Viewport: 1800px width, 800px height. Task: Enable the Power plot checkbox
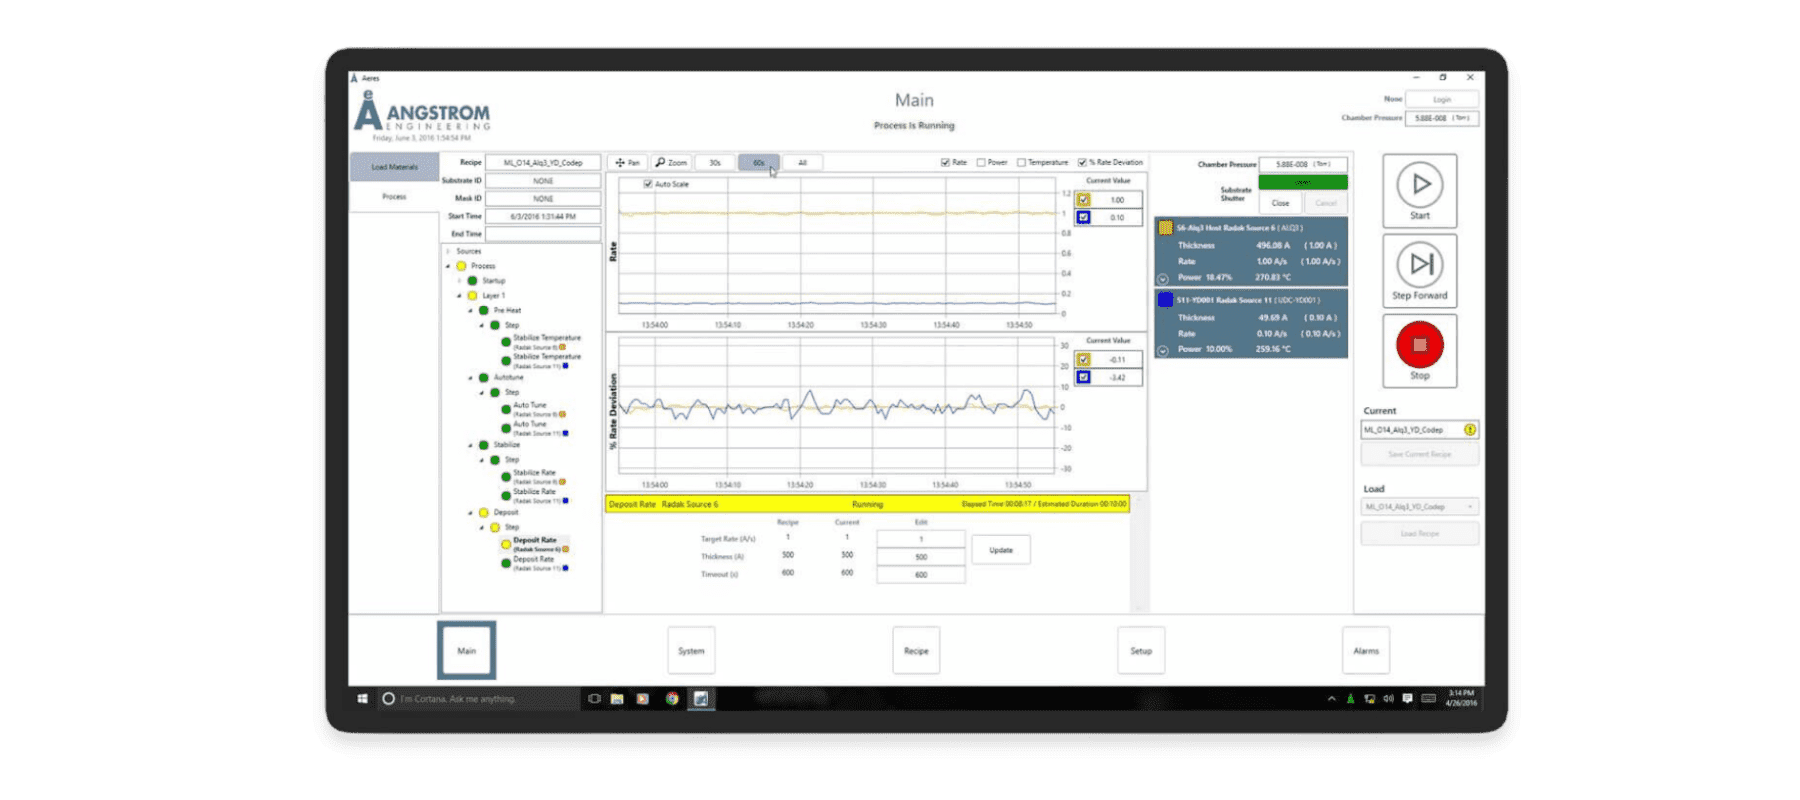[981, 162]
